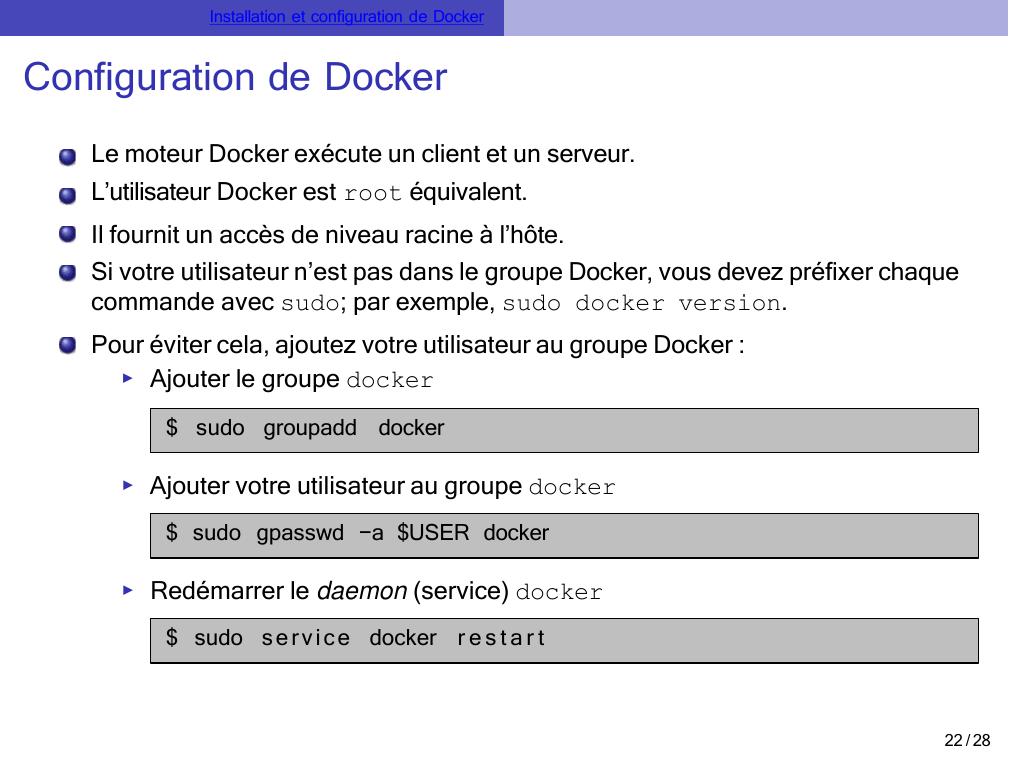Click the light purple header bar area
The image size is (1009, 757).
point(755,17)
